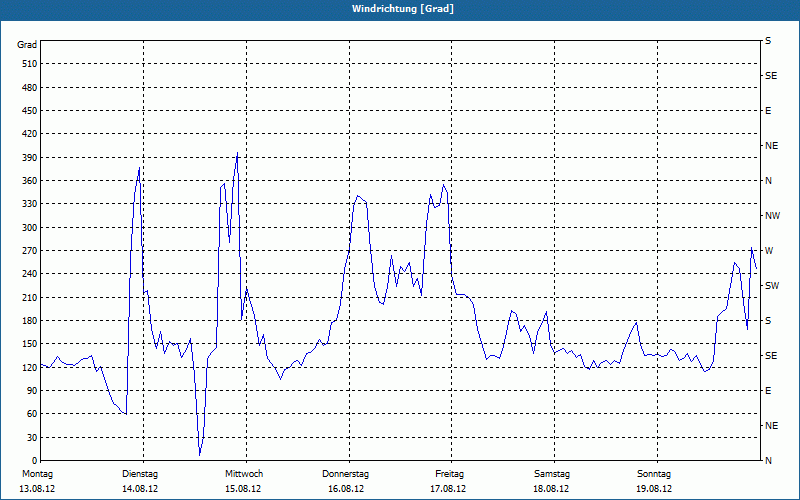Click the Mittwoch day label
800x500 pixels.
coord(244,474)
